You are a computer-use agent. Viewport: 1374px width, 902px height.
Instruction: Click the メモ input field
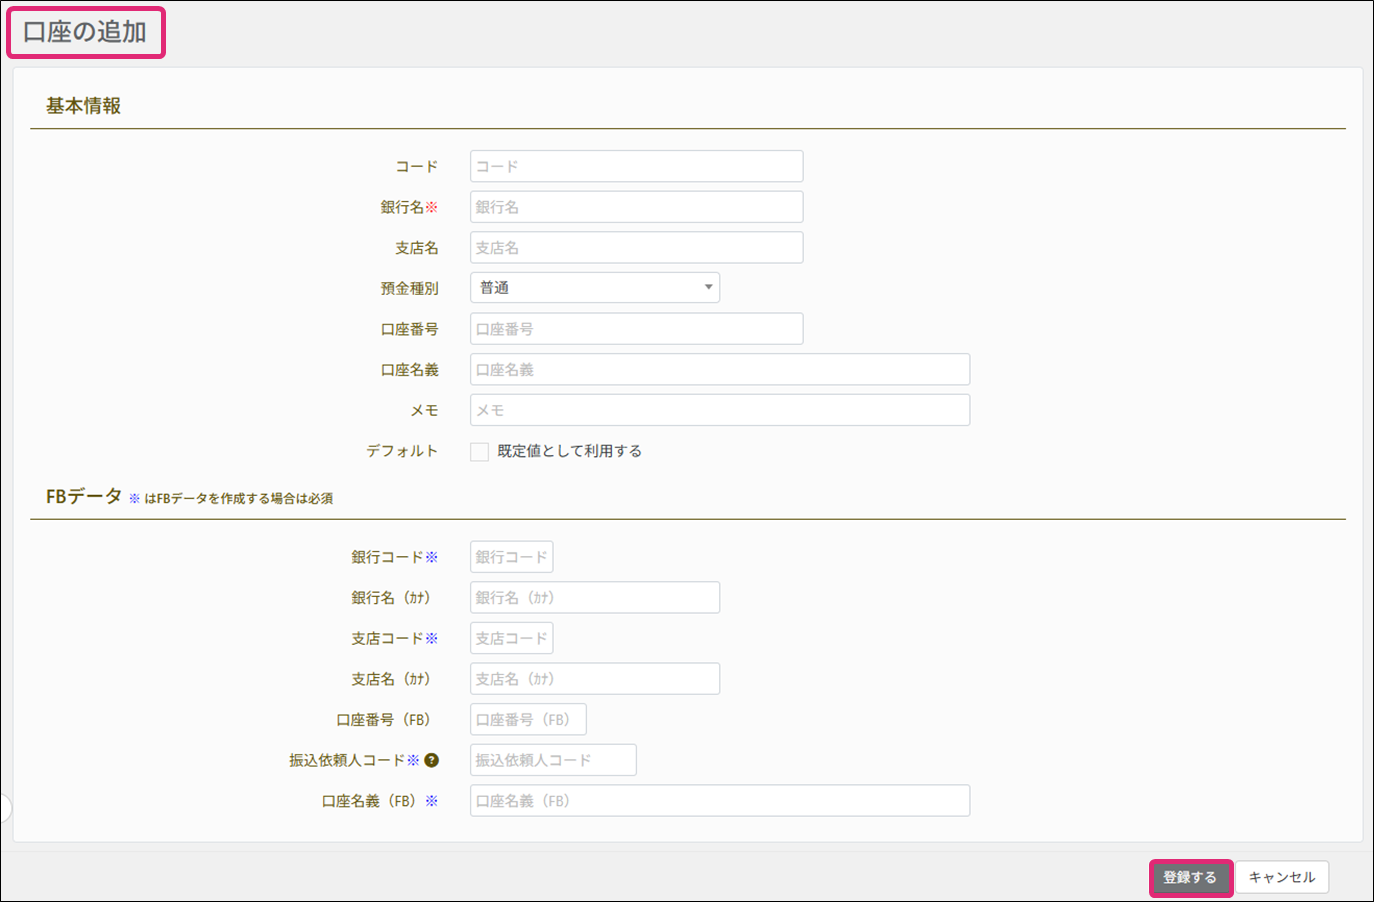click(719, 410)
